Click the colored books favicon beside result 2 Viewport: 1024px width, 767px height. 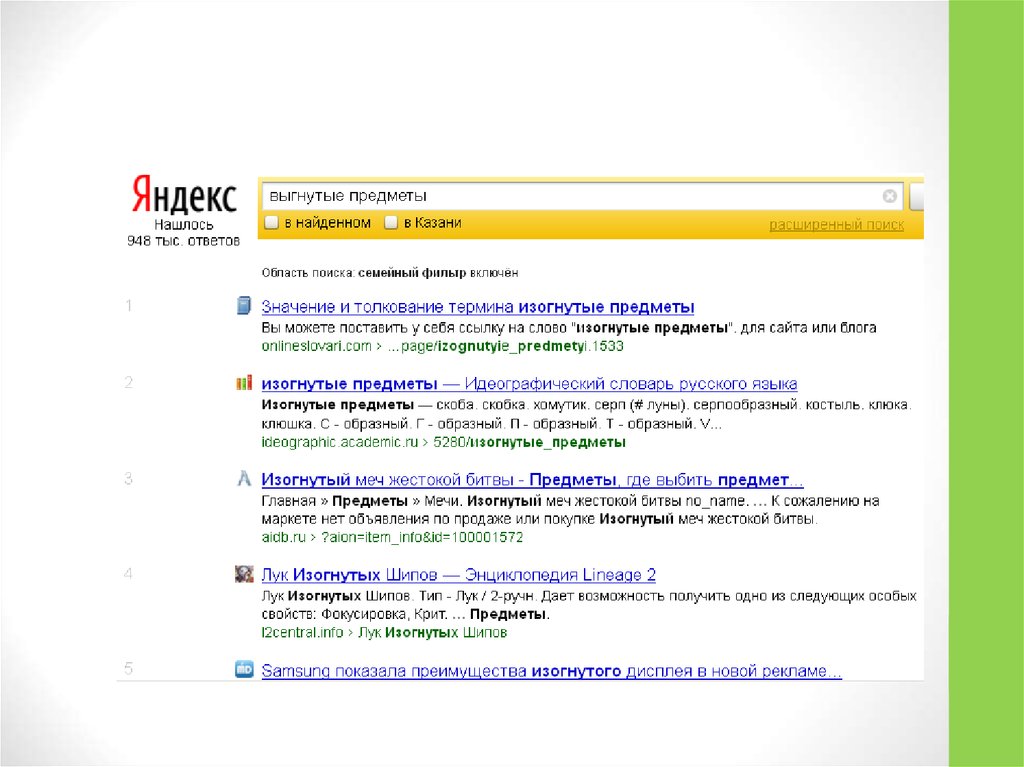click(x=243, y=383)
